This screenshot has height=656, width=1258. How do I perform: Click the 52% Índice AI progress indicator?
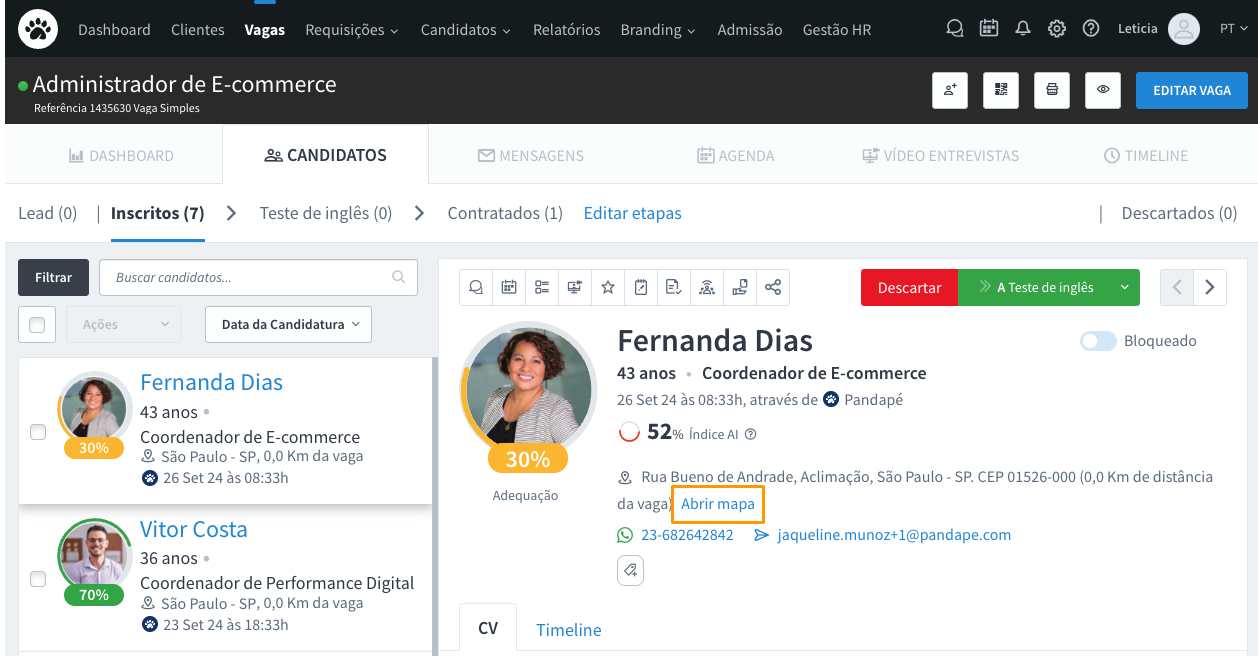click(x=630, y=432)
